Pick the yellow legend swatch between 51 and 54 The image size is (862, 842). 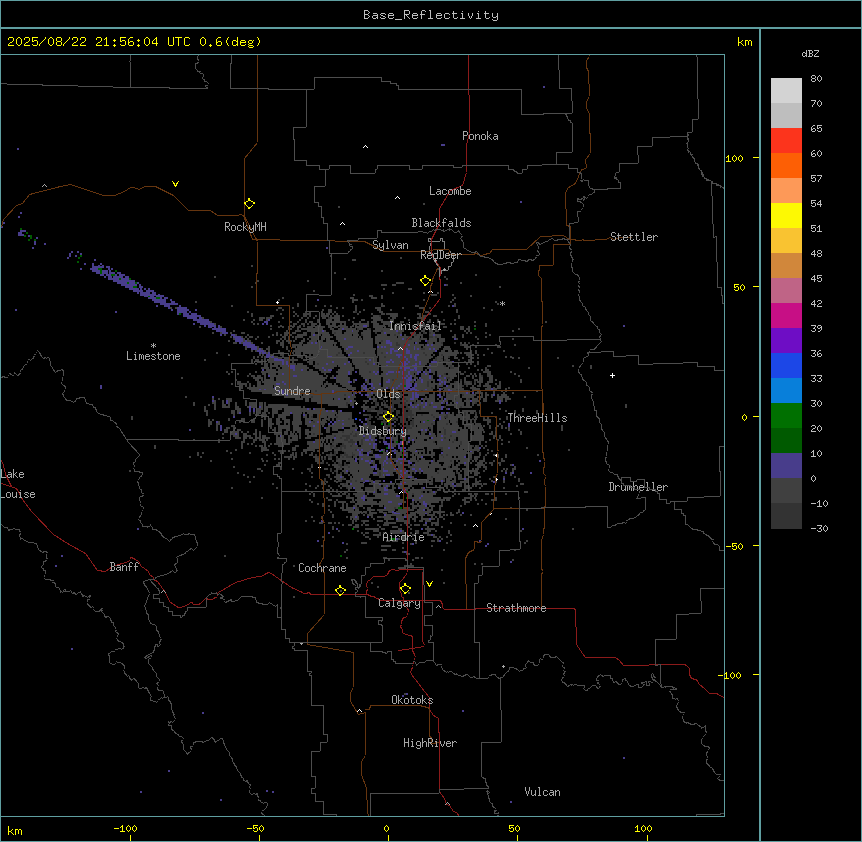pyautogui.click(x=786, y=216)
